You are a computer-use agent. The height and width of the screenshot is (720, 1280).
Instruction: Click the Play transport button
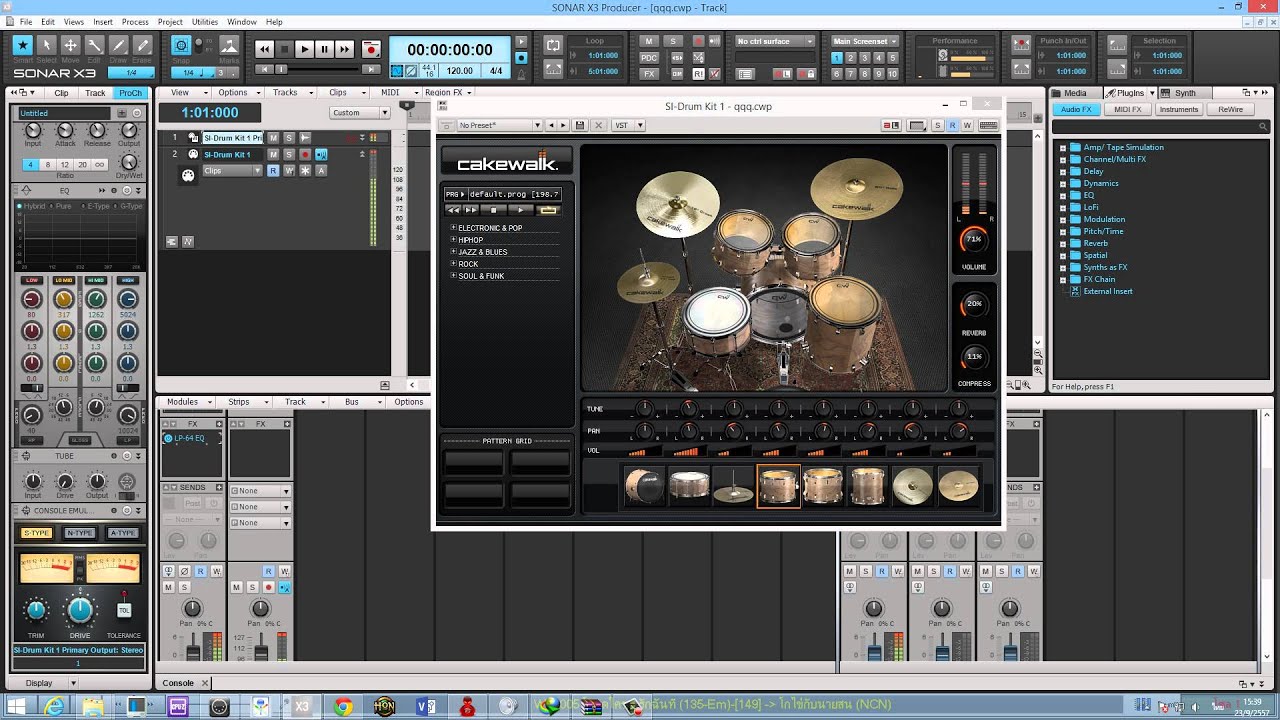pos(304,49)
